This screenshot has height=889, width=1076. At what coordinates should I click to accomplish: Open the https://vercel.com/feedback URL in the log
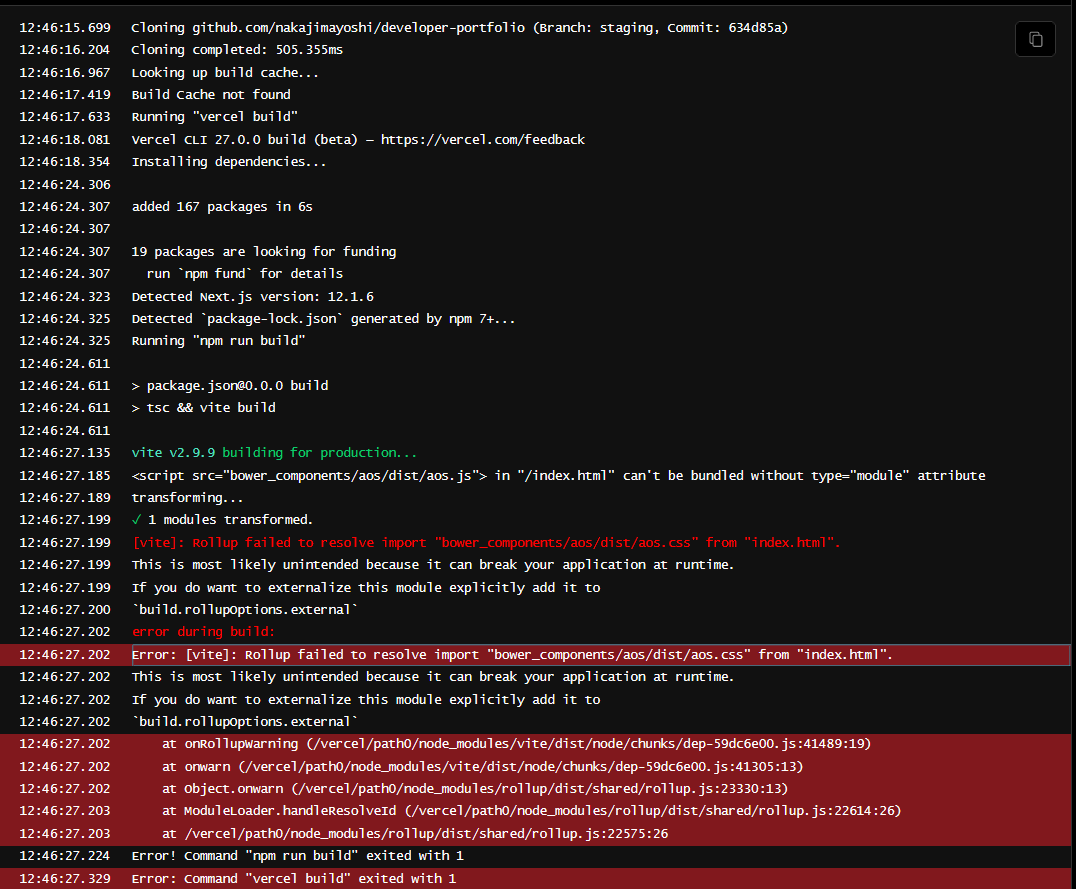[x=482, y=139]
